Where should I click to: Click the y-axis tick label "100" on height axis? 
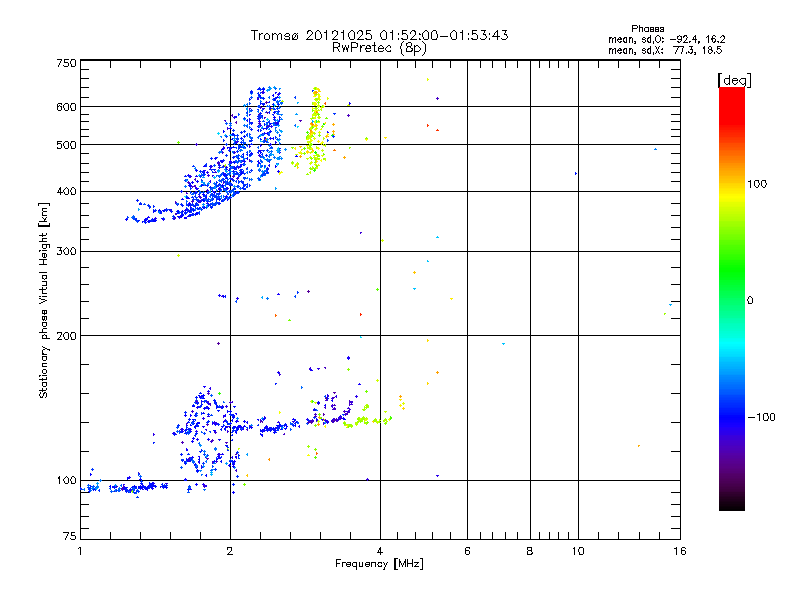click(x=67, y=481)
